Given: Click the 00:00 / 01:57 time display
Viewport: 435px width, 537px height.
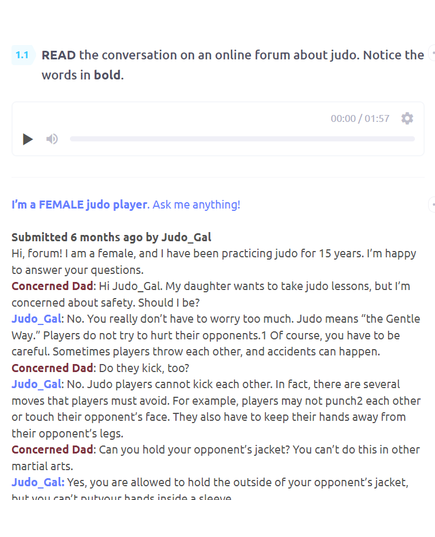Looking at the screenshot, I should (360, 118).
